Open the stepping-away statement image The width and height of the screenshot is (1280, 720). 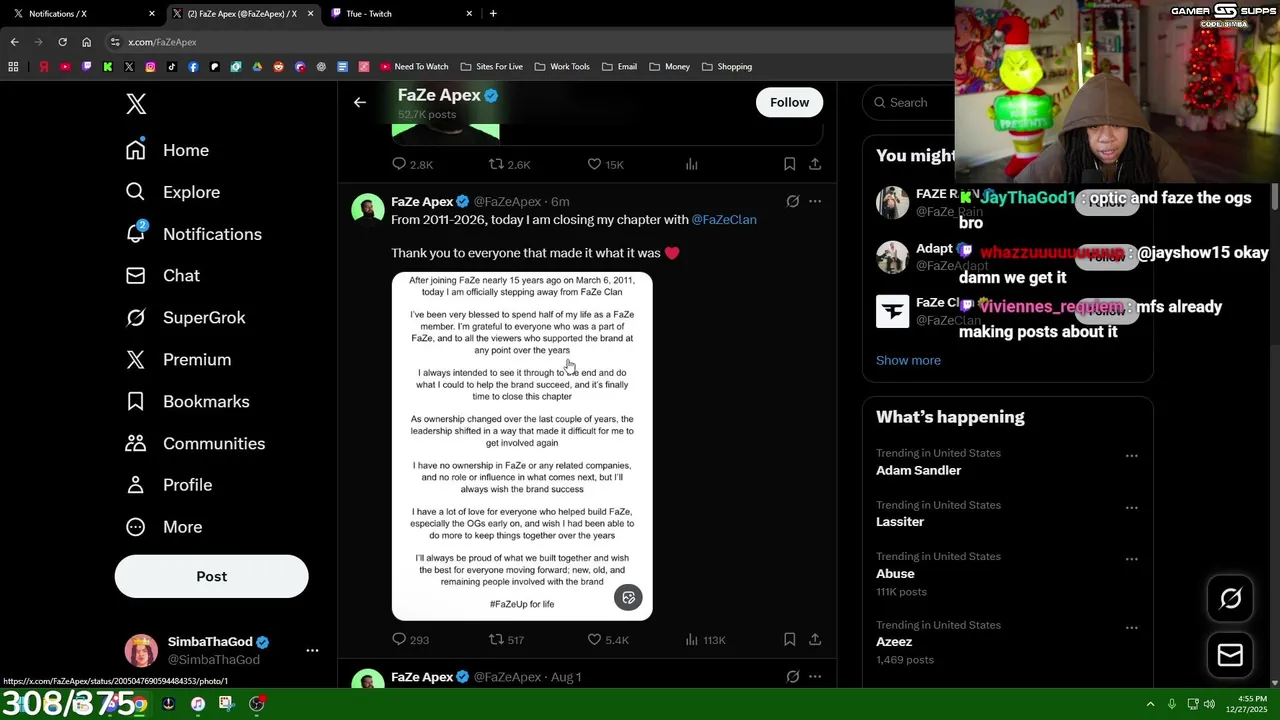[x=522, y=446]
